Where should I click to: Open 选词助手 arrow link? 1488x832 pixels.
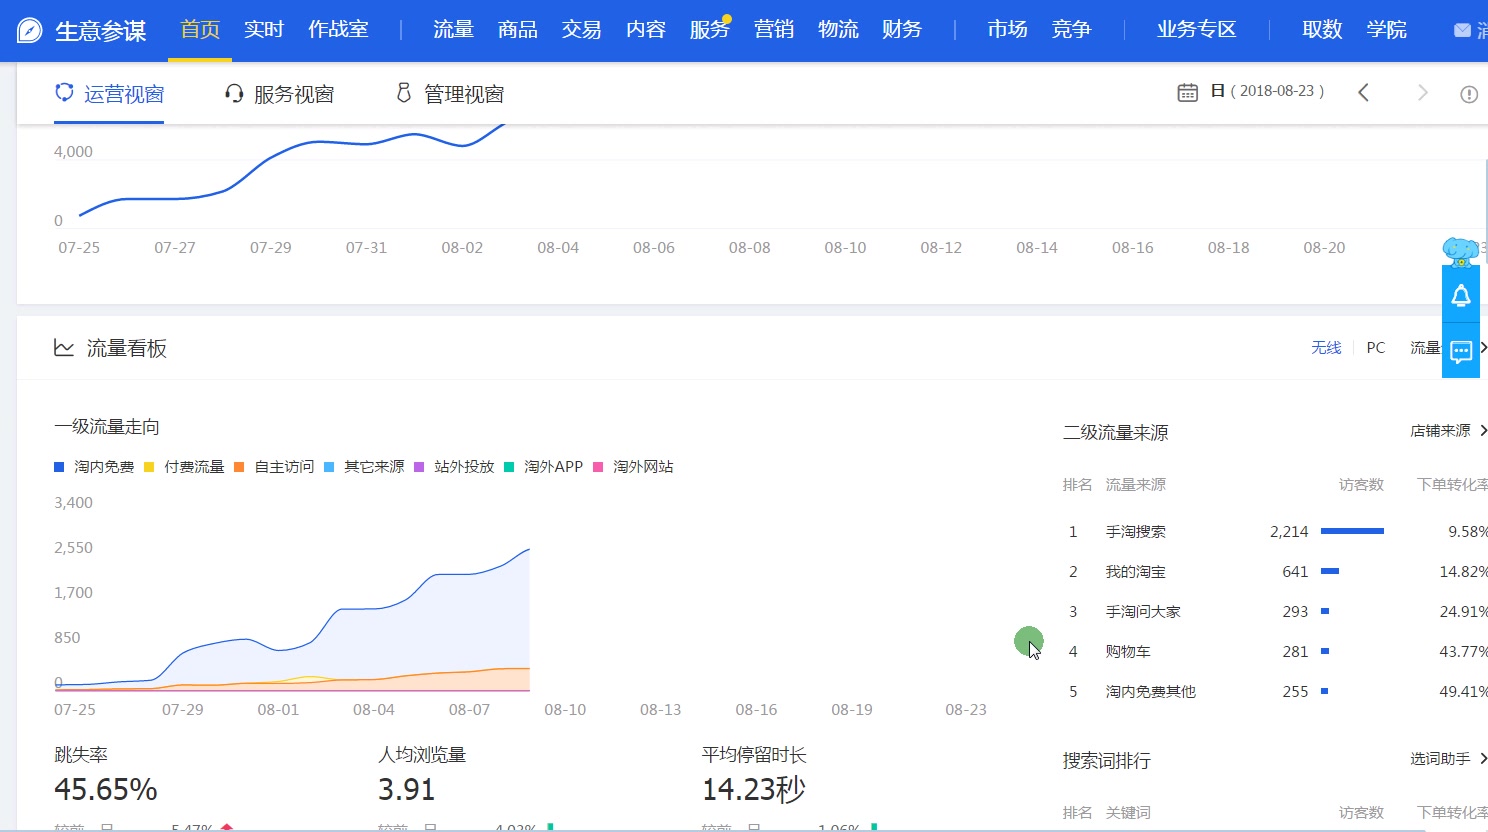(x=1449, y=759)
